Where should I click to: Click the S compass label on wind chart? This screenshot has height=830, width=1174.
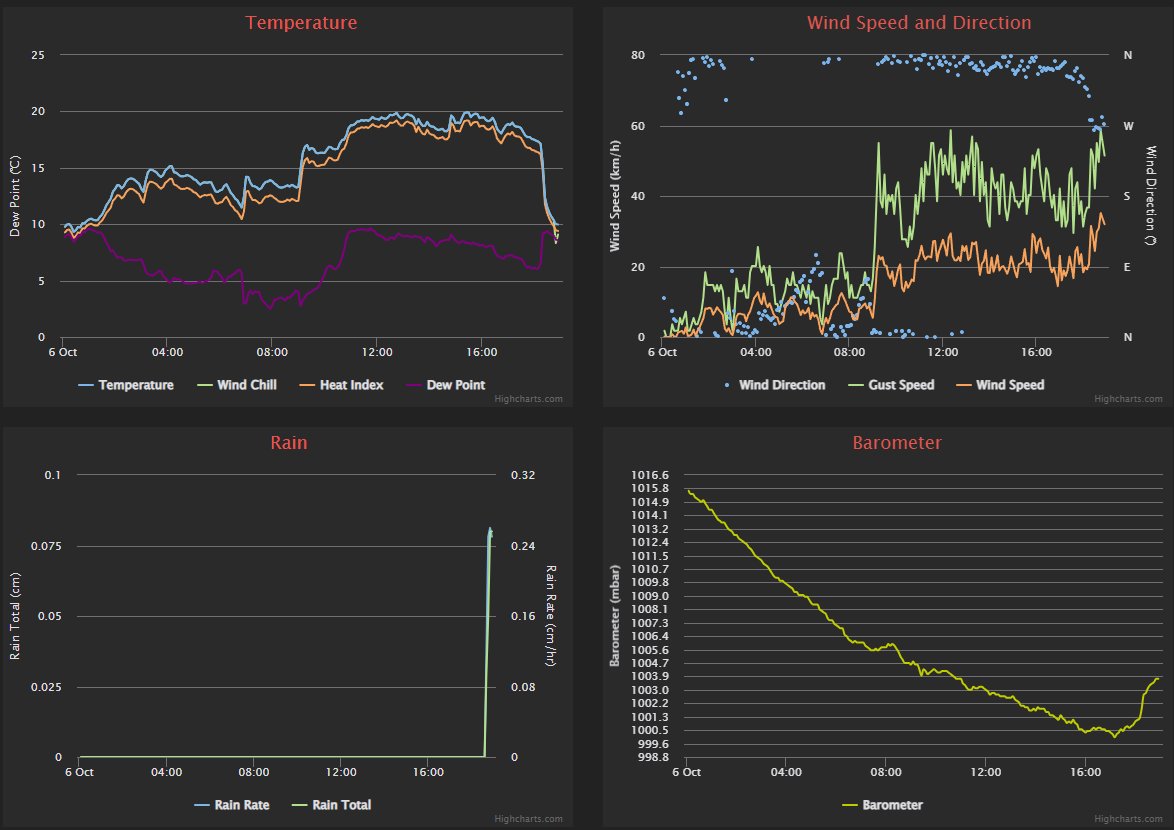[1127, 196]
